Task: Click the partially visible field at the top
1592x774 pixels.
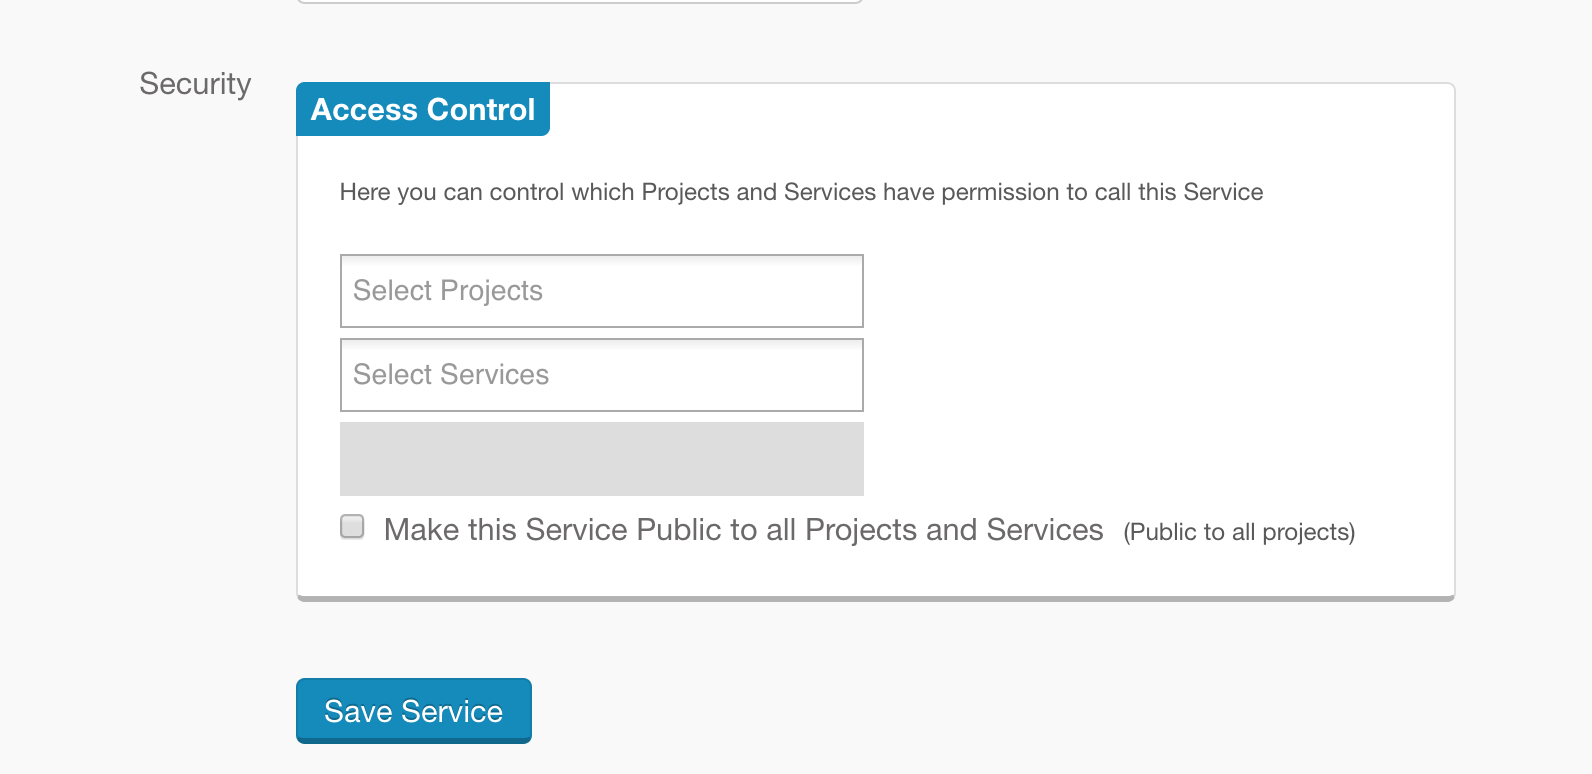Action: tap(578, 2)
